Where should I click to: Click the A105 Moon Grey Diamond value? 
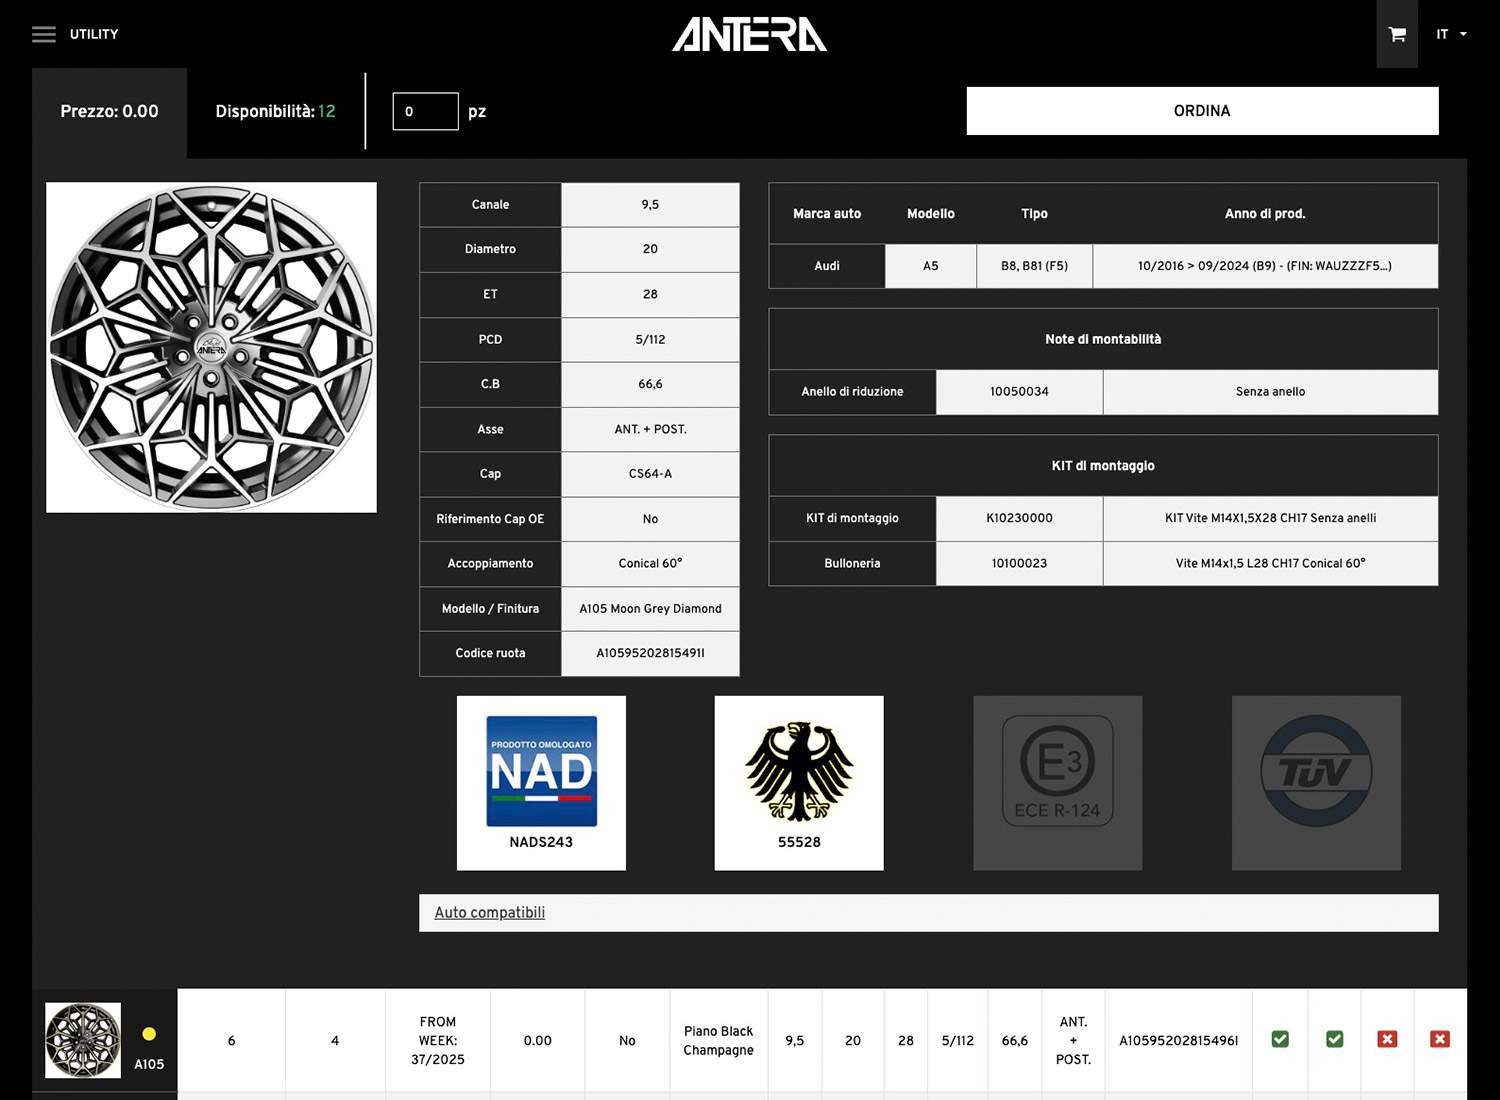651,608
